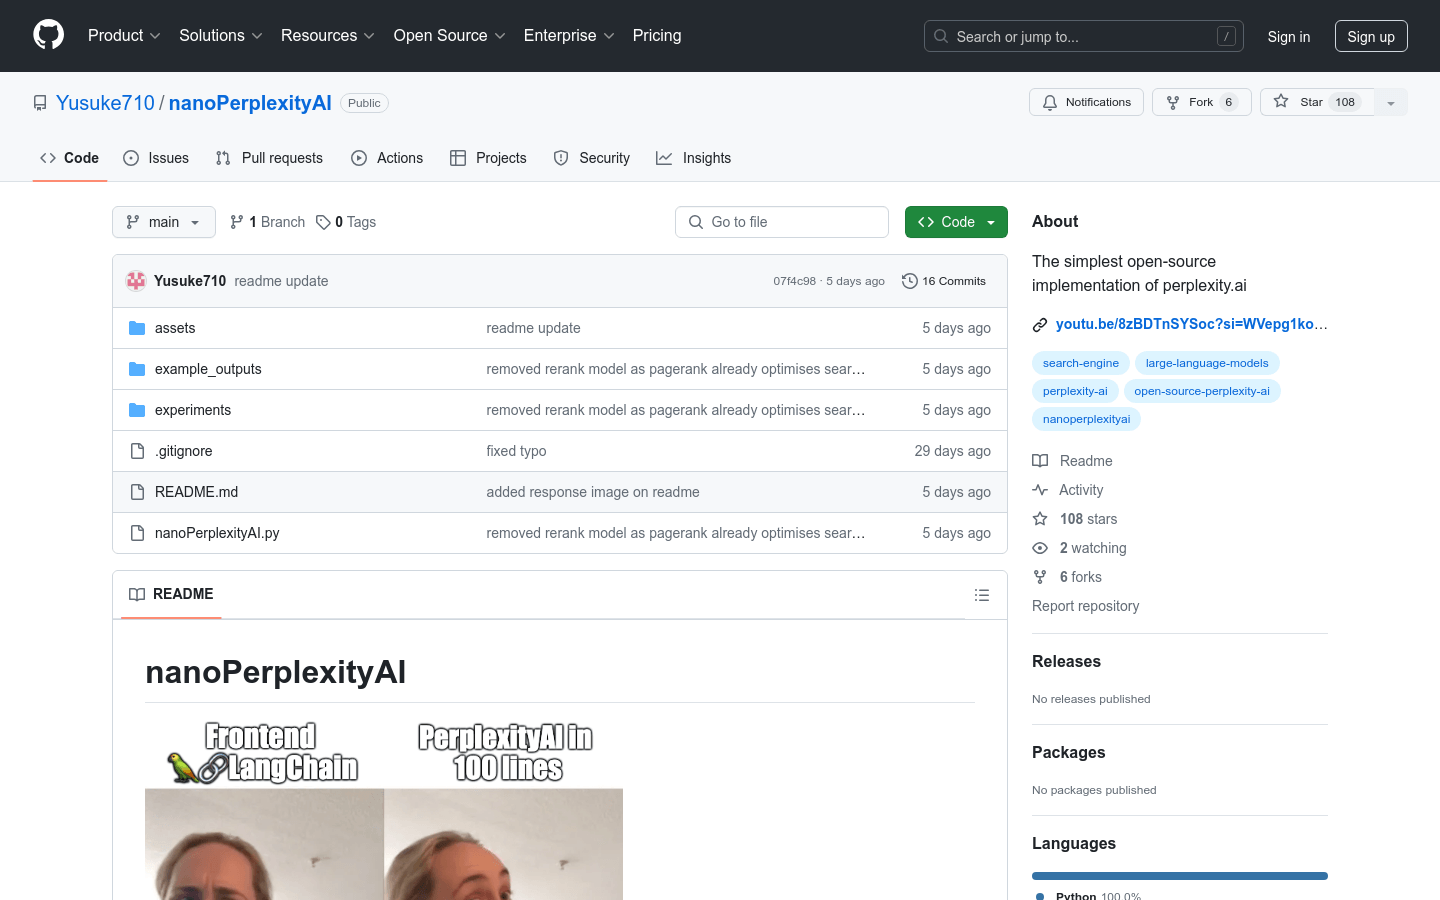Click the nanoperplexityai topic tag
Screen dimensions: 1440x900
(x=1086, y=419)
